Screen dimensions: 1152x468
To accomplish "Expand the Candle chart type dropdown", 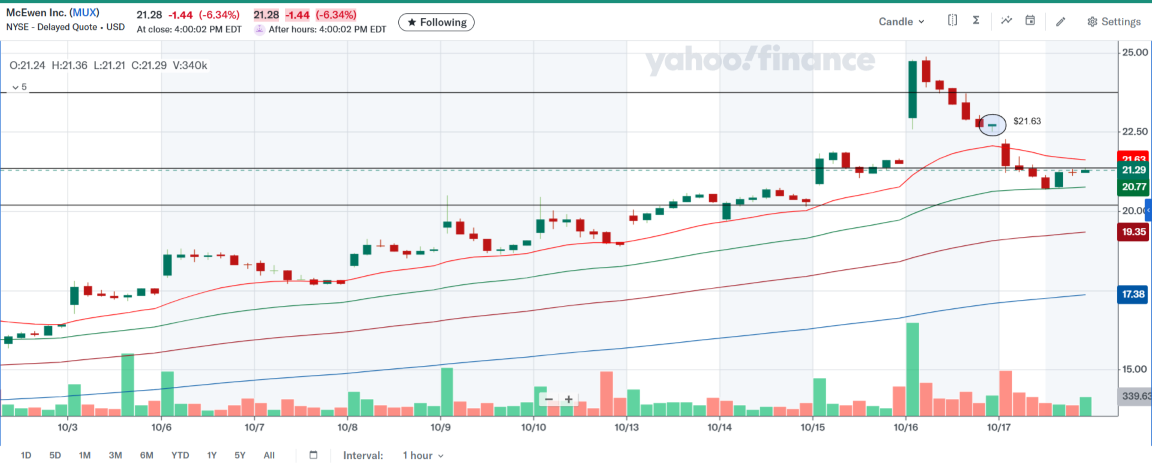I will pyautogui.click(x=901, y=21).
